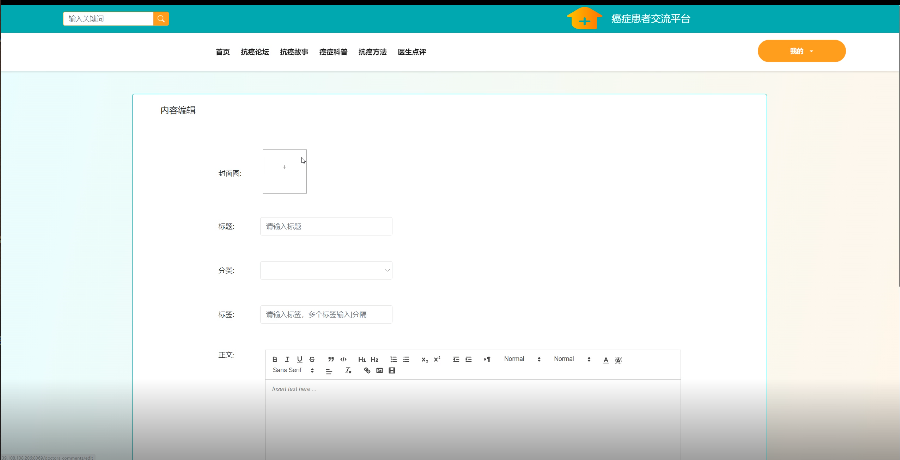Image resolution: width=900 pixels, height=460 pixels.
Task: Insert a video using the film icon
Action: 392,370
